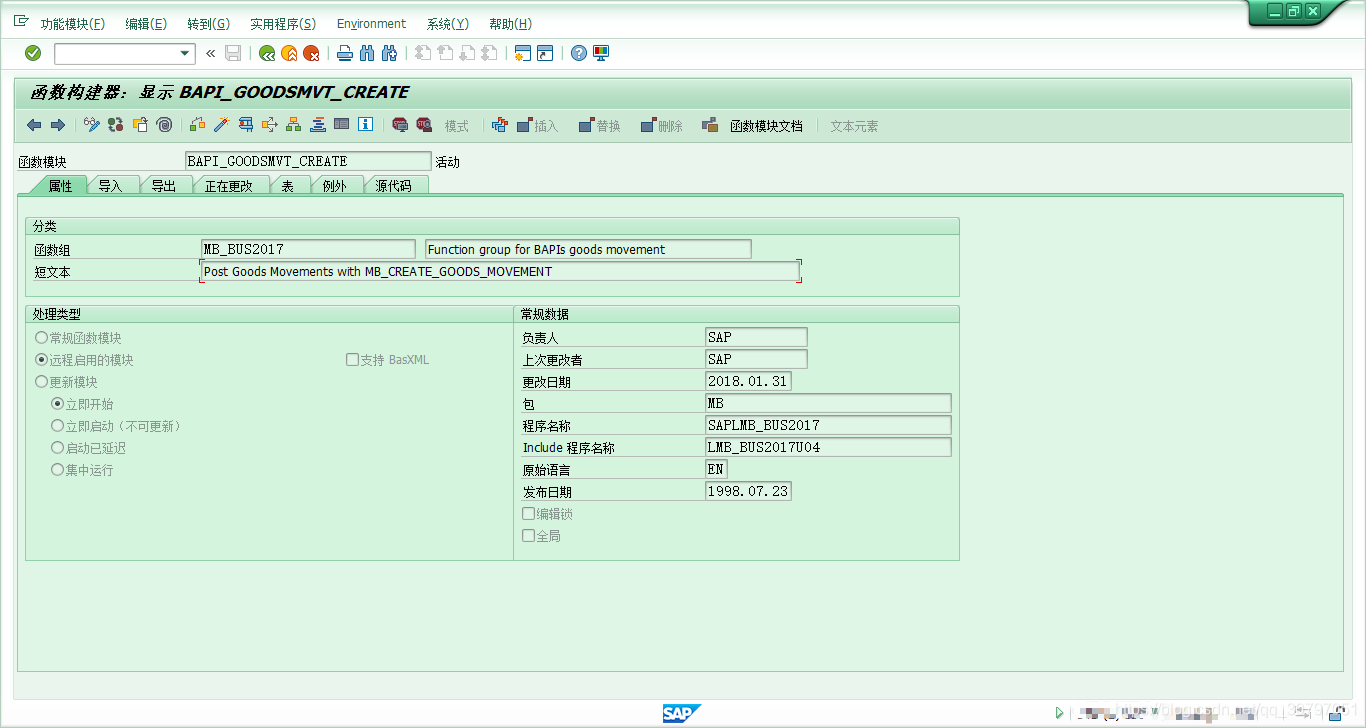Open the 功能模块(F) menu

72,24
